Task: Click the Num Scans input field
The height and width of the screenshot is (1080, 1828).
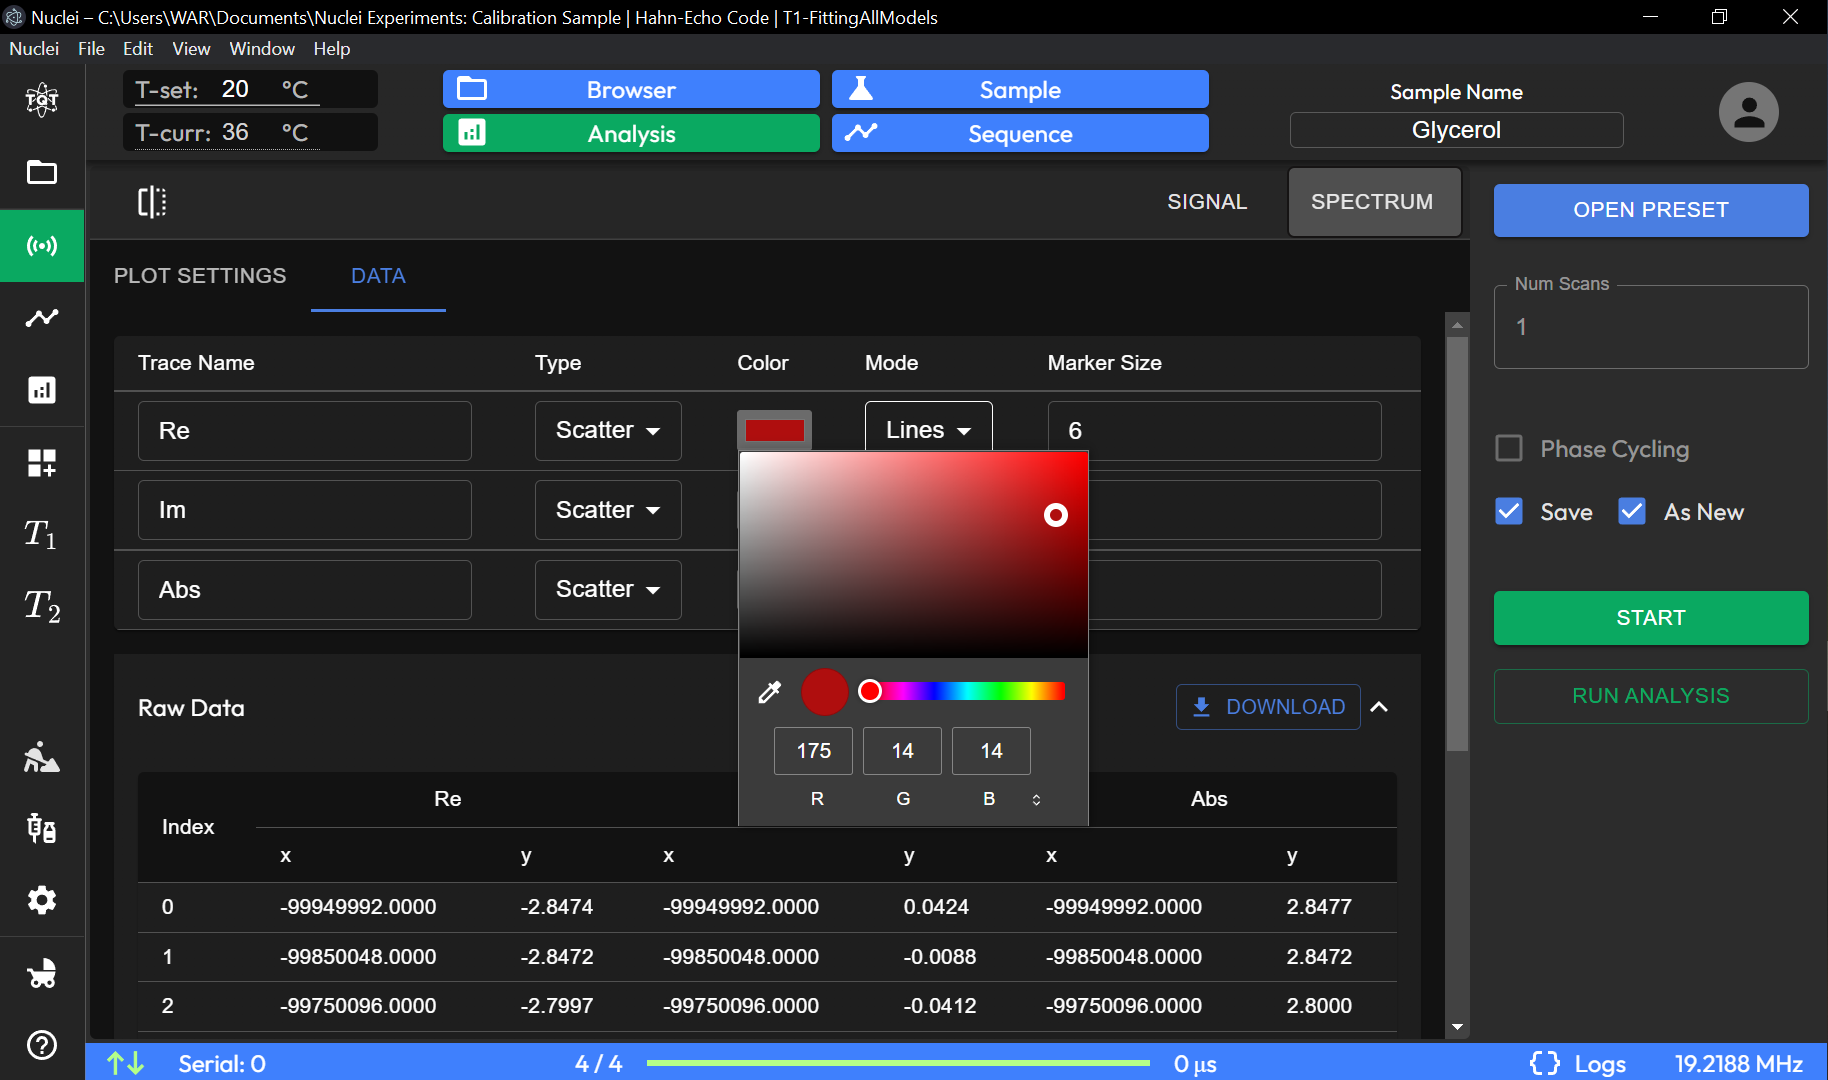Action: point(1651,327)
